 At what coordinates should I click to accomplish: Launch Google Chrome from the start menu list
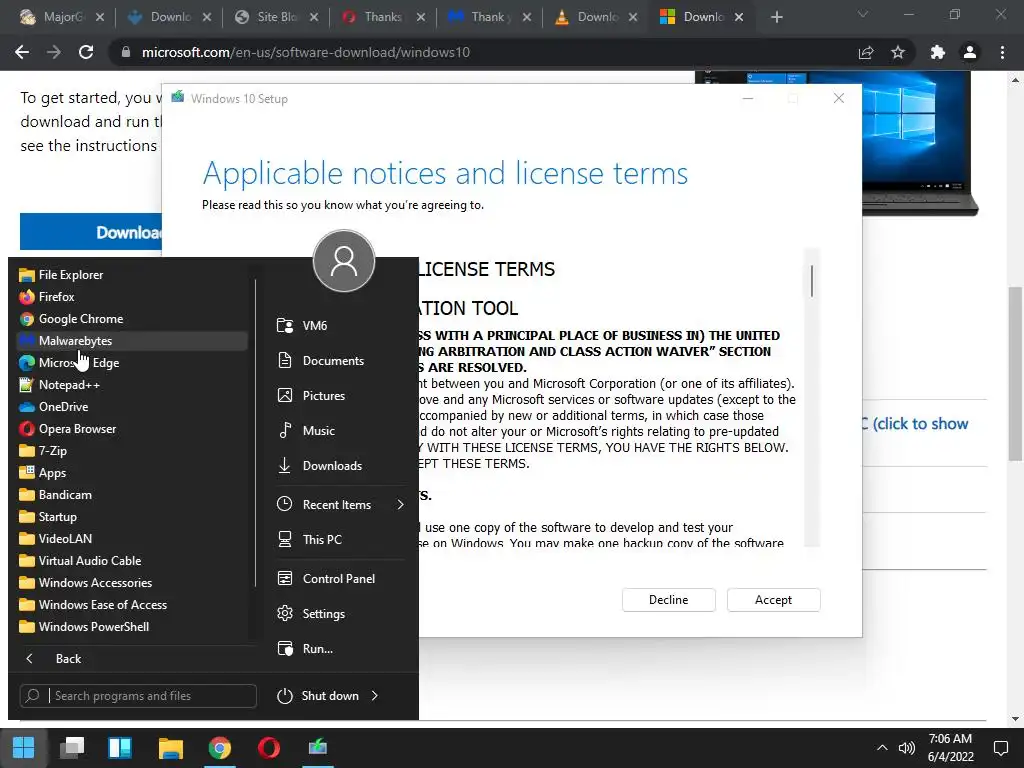pos(131,319)
